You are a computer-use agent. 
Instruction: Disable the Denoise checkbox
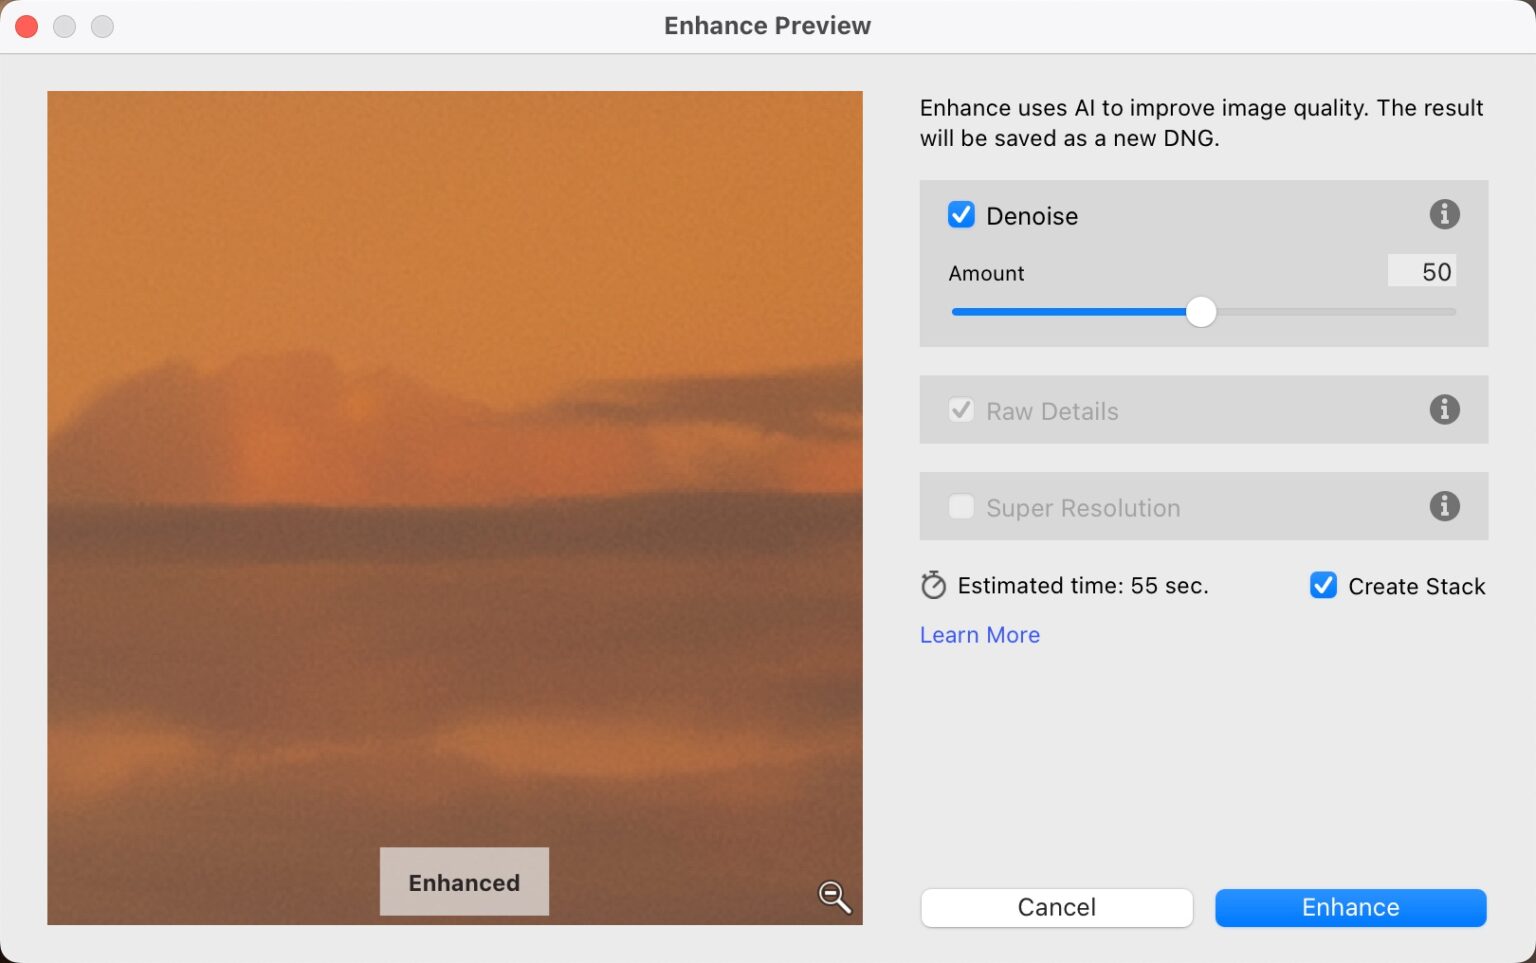(x=960, y=214)
